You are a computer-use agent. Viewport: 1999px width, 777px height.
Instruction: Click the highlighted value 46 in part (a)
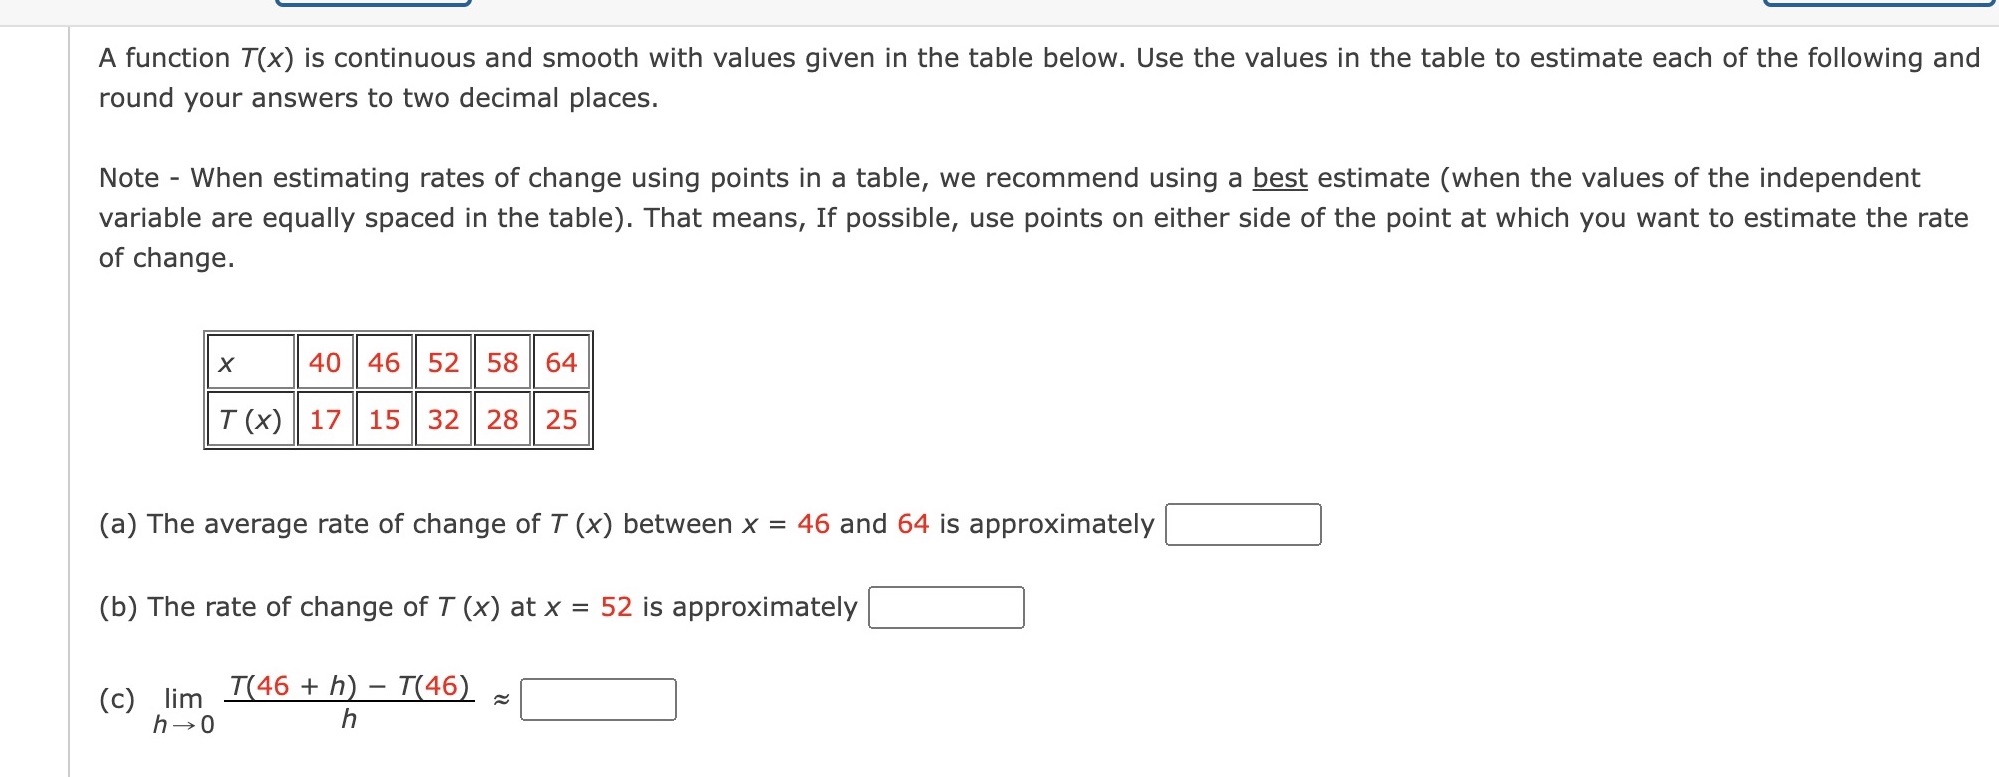click(x=814, y=521)
